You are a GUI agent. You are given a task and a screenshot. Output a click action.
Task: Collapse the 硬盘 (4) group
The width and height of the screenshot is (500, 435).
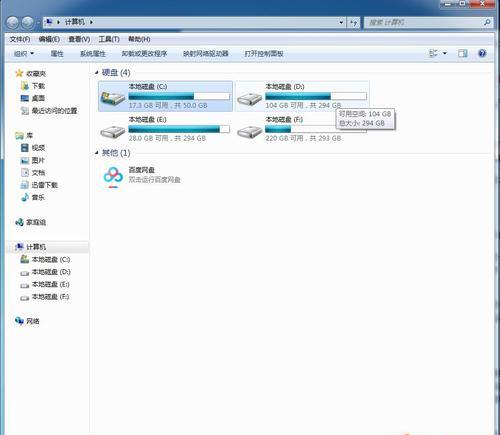coord(96,72)
